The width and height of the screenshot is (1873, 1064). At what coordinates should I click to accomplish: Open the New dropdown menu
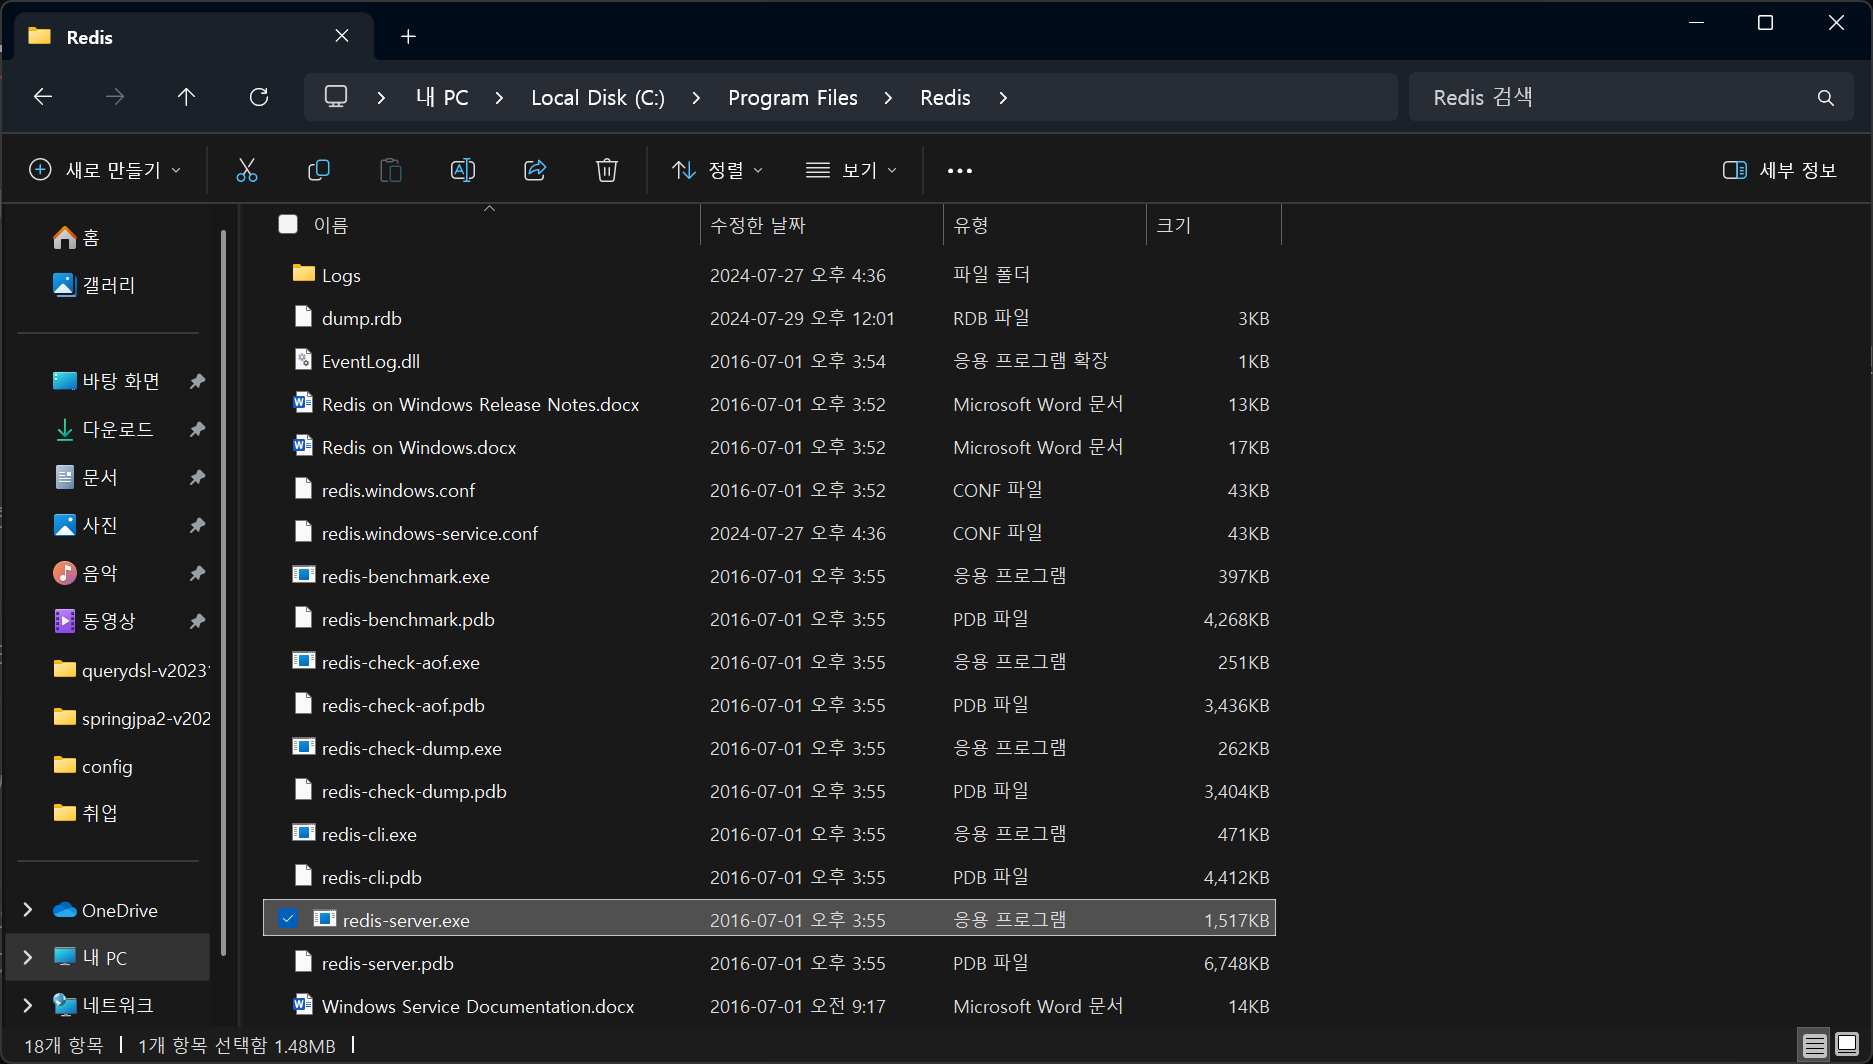point(105,170)
